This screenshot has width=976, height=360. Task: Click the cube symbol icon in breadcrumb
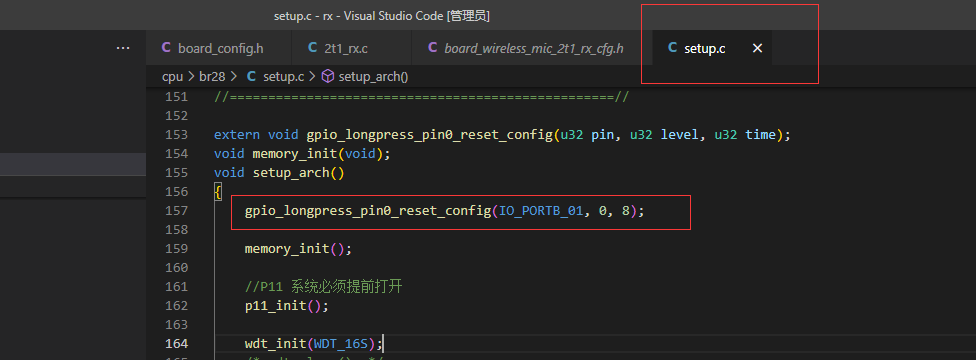click(x=327, y=77)
